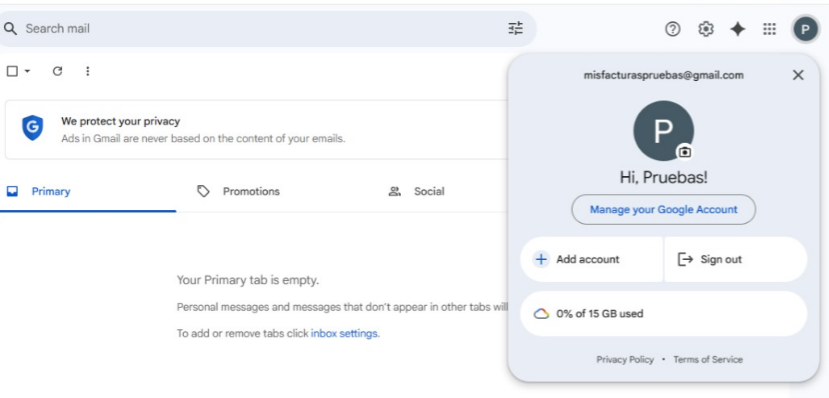This screenshot has width=829, height=398.
Task: Click the P account avatar in header
Action: click(x=805, y=29)
